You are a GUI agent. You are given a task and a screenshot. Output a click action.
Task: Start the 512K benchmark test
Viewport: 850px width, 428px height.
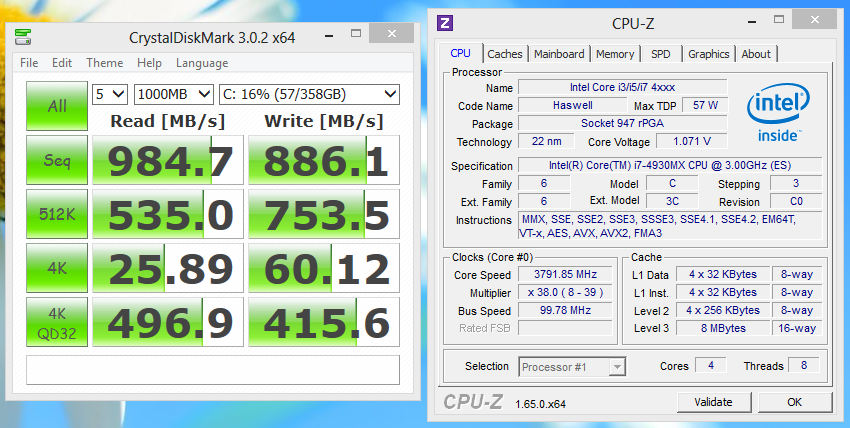(x=57, y=213)
